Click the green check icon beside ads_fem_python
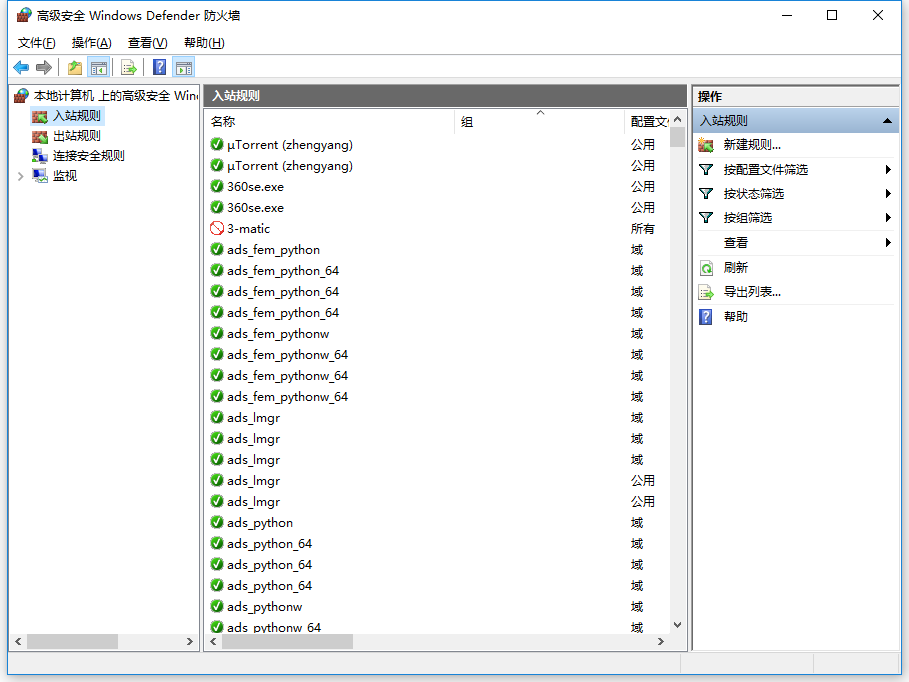This screenshot has height=682, width=909. click(217, 249)
